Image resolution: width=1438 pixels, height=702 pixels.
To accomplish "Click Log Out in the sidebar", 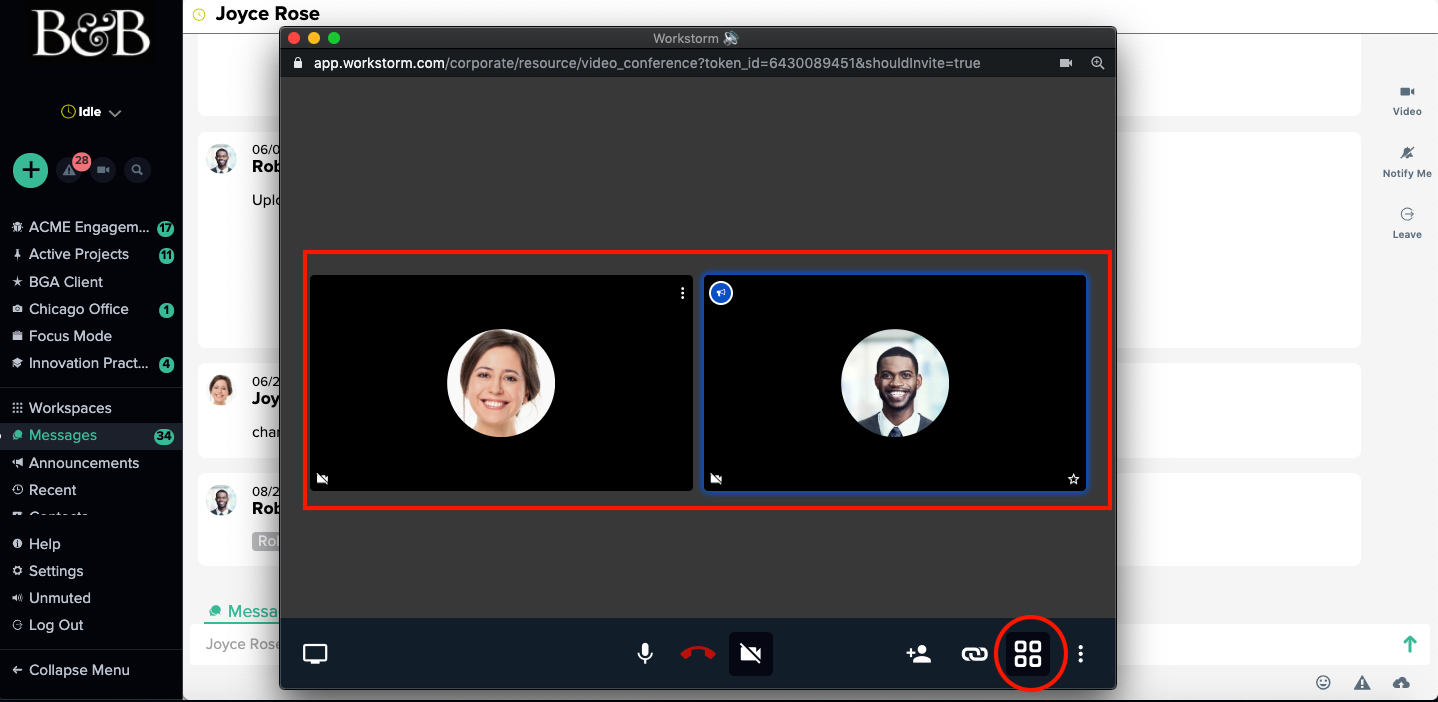I will click(56, 625).
